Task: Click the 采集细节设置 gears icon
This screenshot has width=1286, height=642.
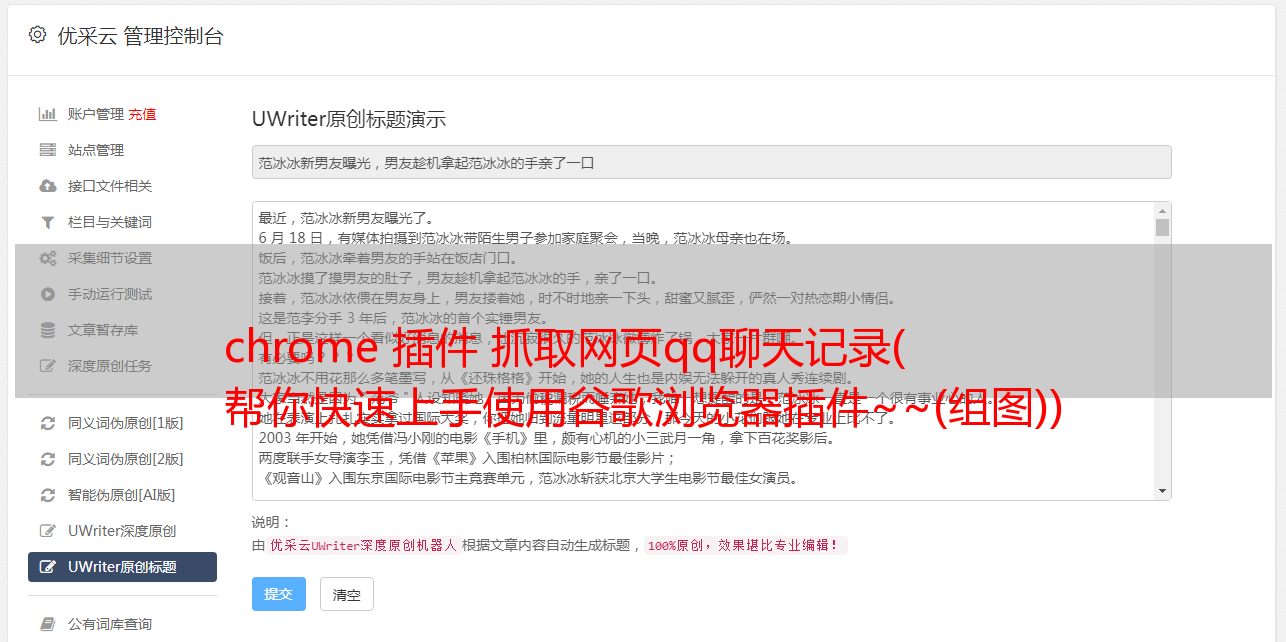Action: [47, 258]
